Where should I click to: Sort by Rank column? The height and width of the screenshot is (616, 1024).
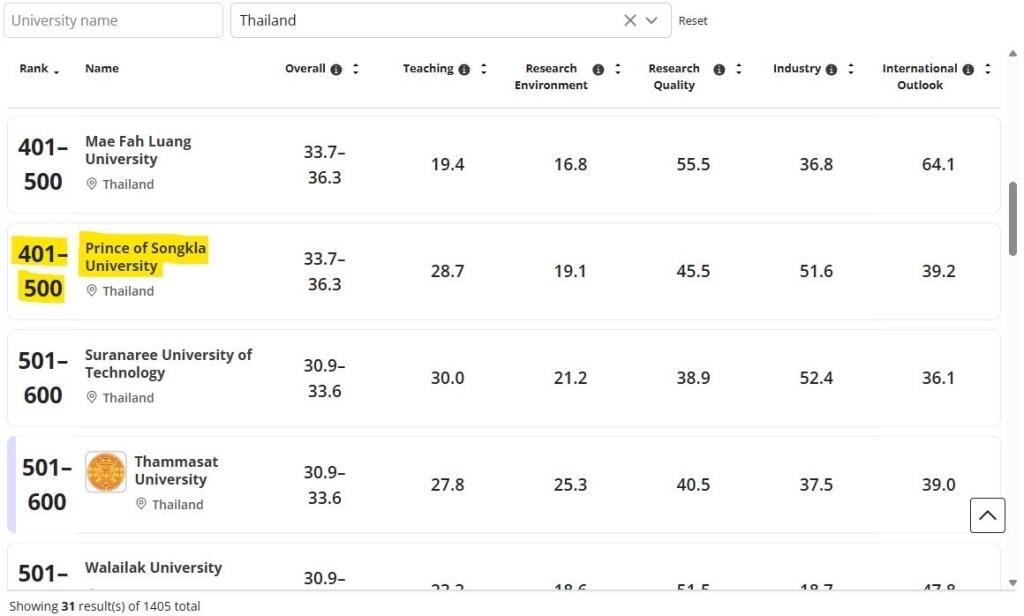(x=40, y=69)
